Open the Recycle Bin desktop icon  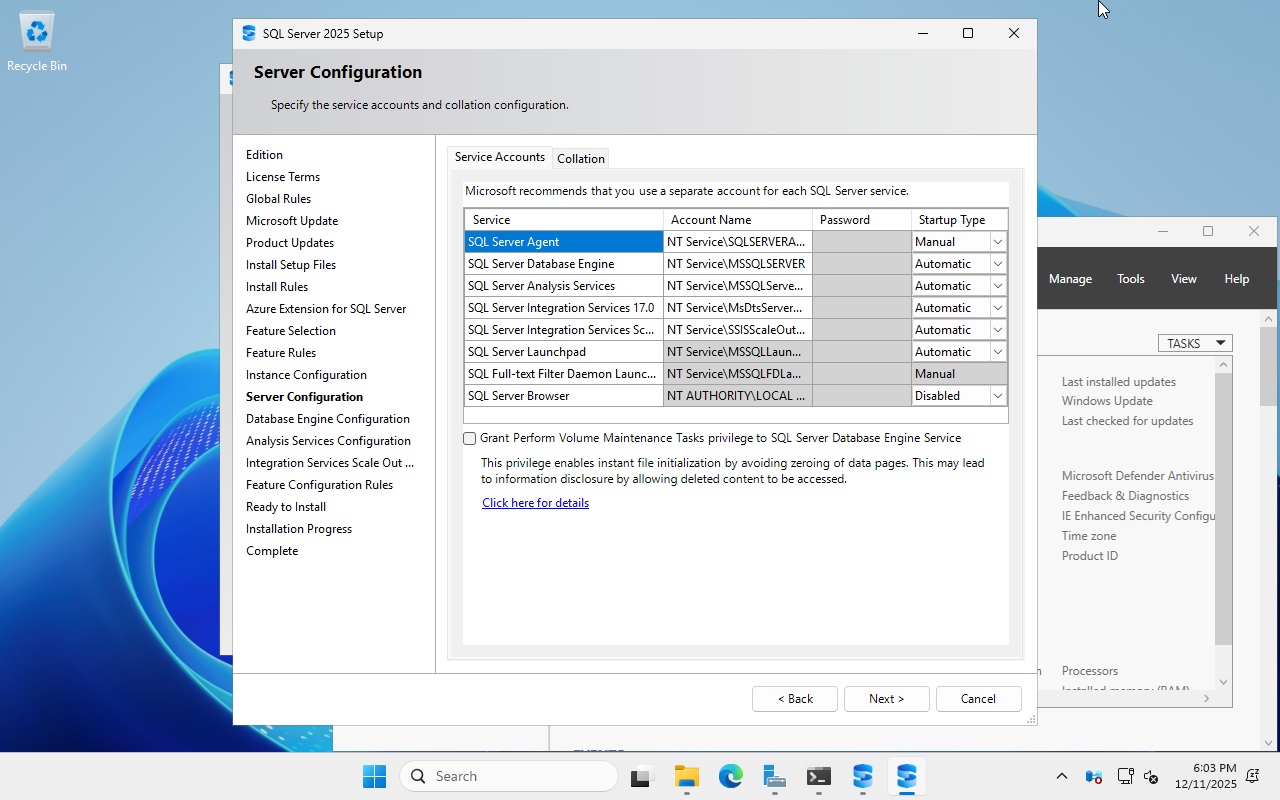click(x=37, y=40)
